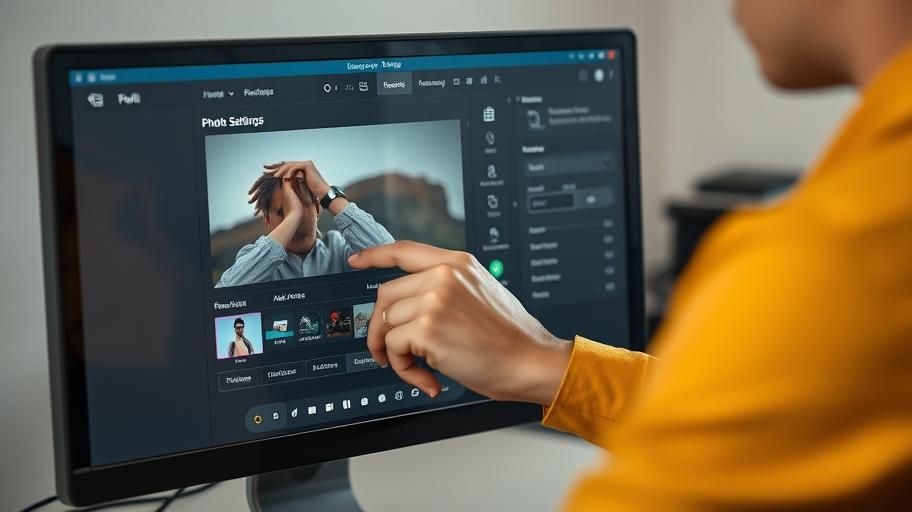Image resolution: width=912 pixels, height=512 pixels.
Task: Select the third thumbnail with white splash image
Action: click(x=309, y=326)
